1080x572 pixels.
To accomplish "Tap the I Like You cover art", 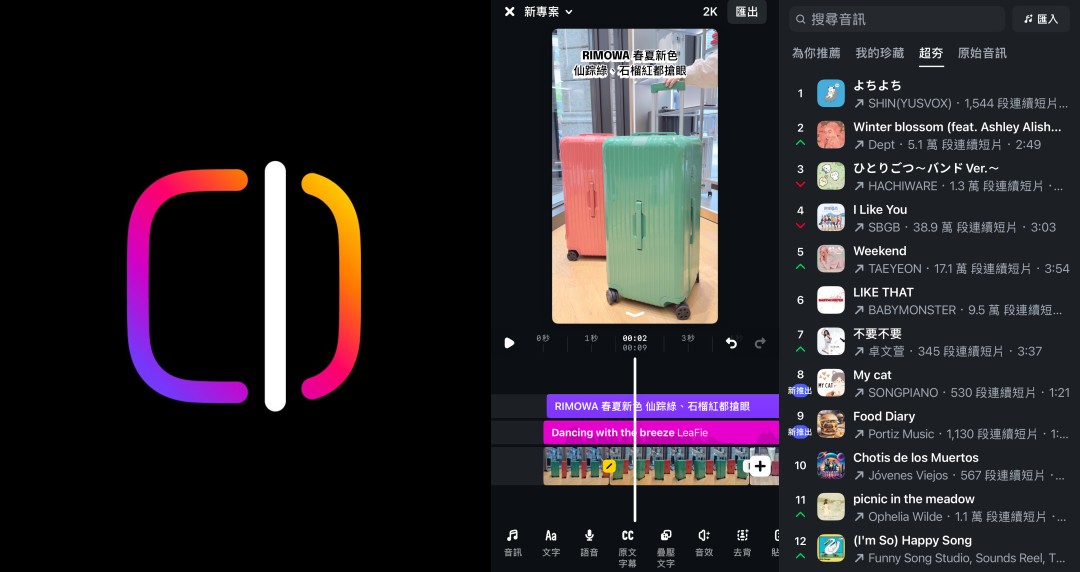I will coord(831,217).
